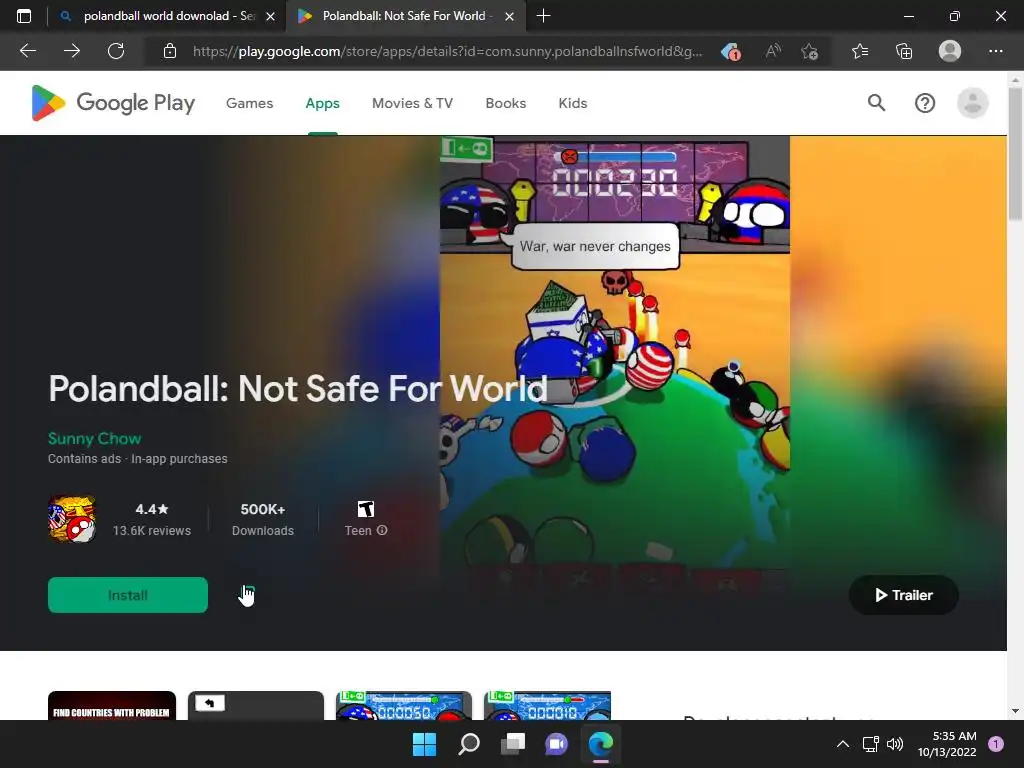Open network status tray icon
The width and height of the screenshot is (1024, 768).
coord(870,744)
